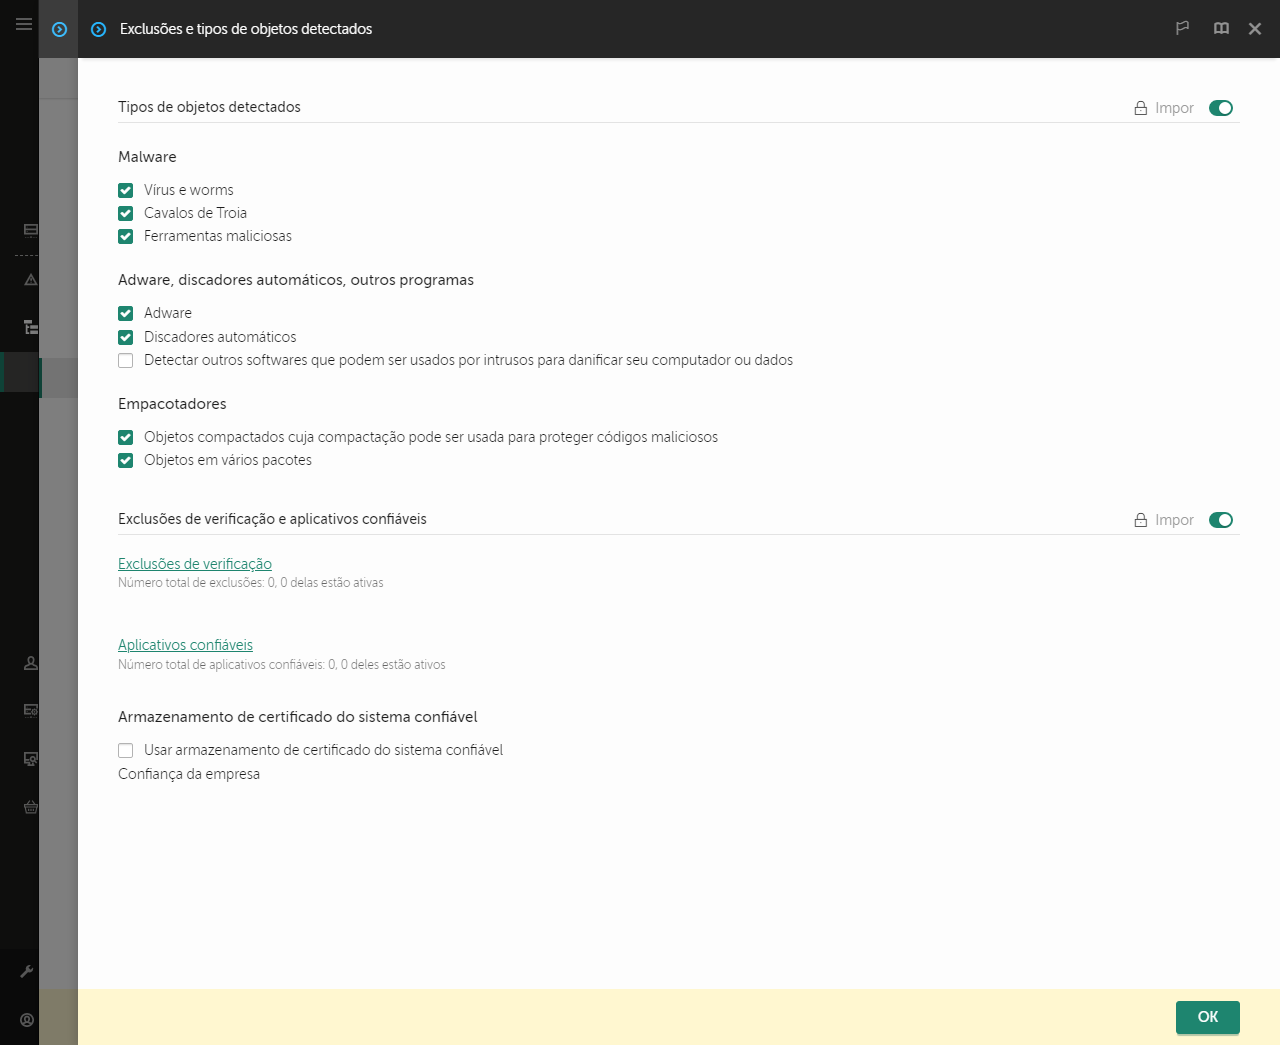Toggle off enforcement for Tipos de objetos detectados
The height and width of the screenshot is (1045, 1280).
tap(1221, 107)
